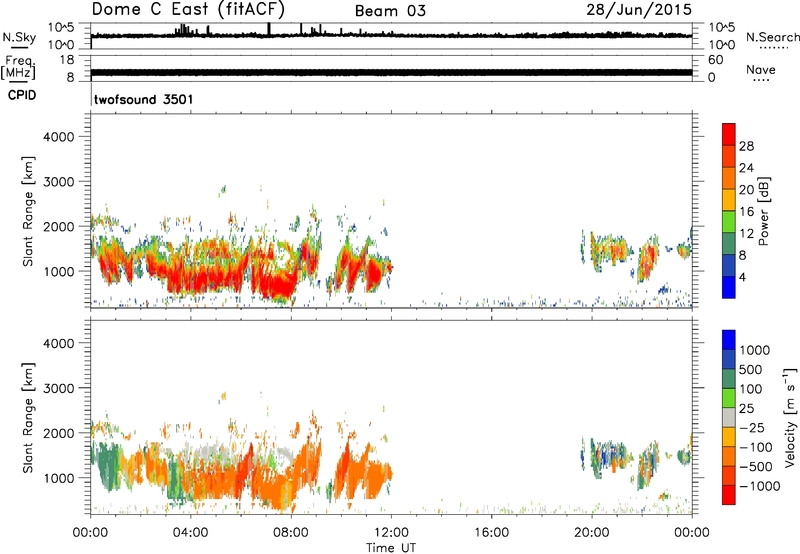This screenshot has width=800, height=554.
Task: Click the '-1000' velocity colorbar value
Action: pos(760,486)
